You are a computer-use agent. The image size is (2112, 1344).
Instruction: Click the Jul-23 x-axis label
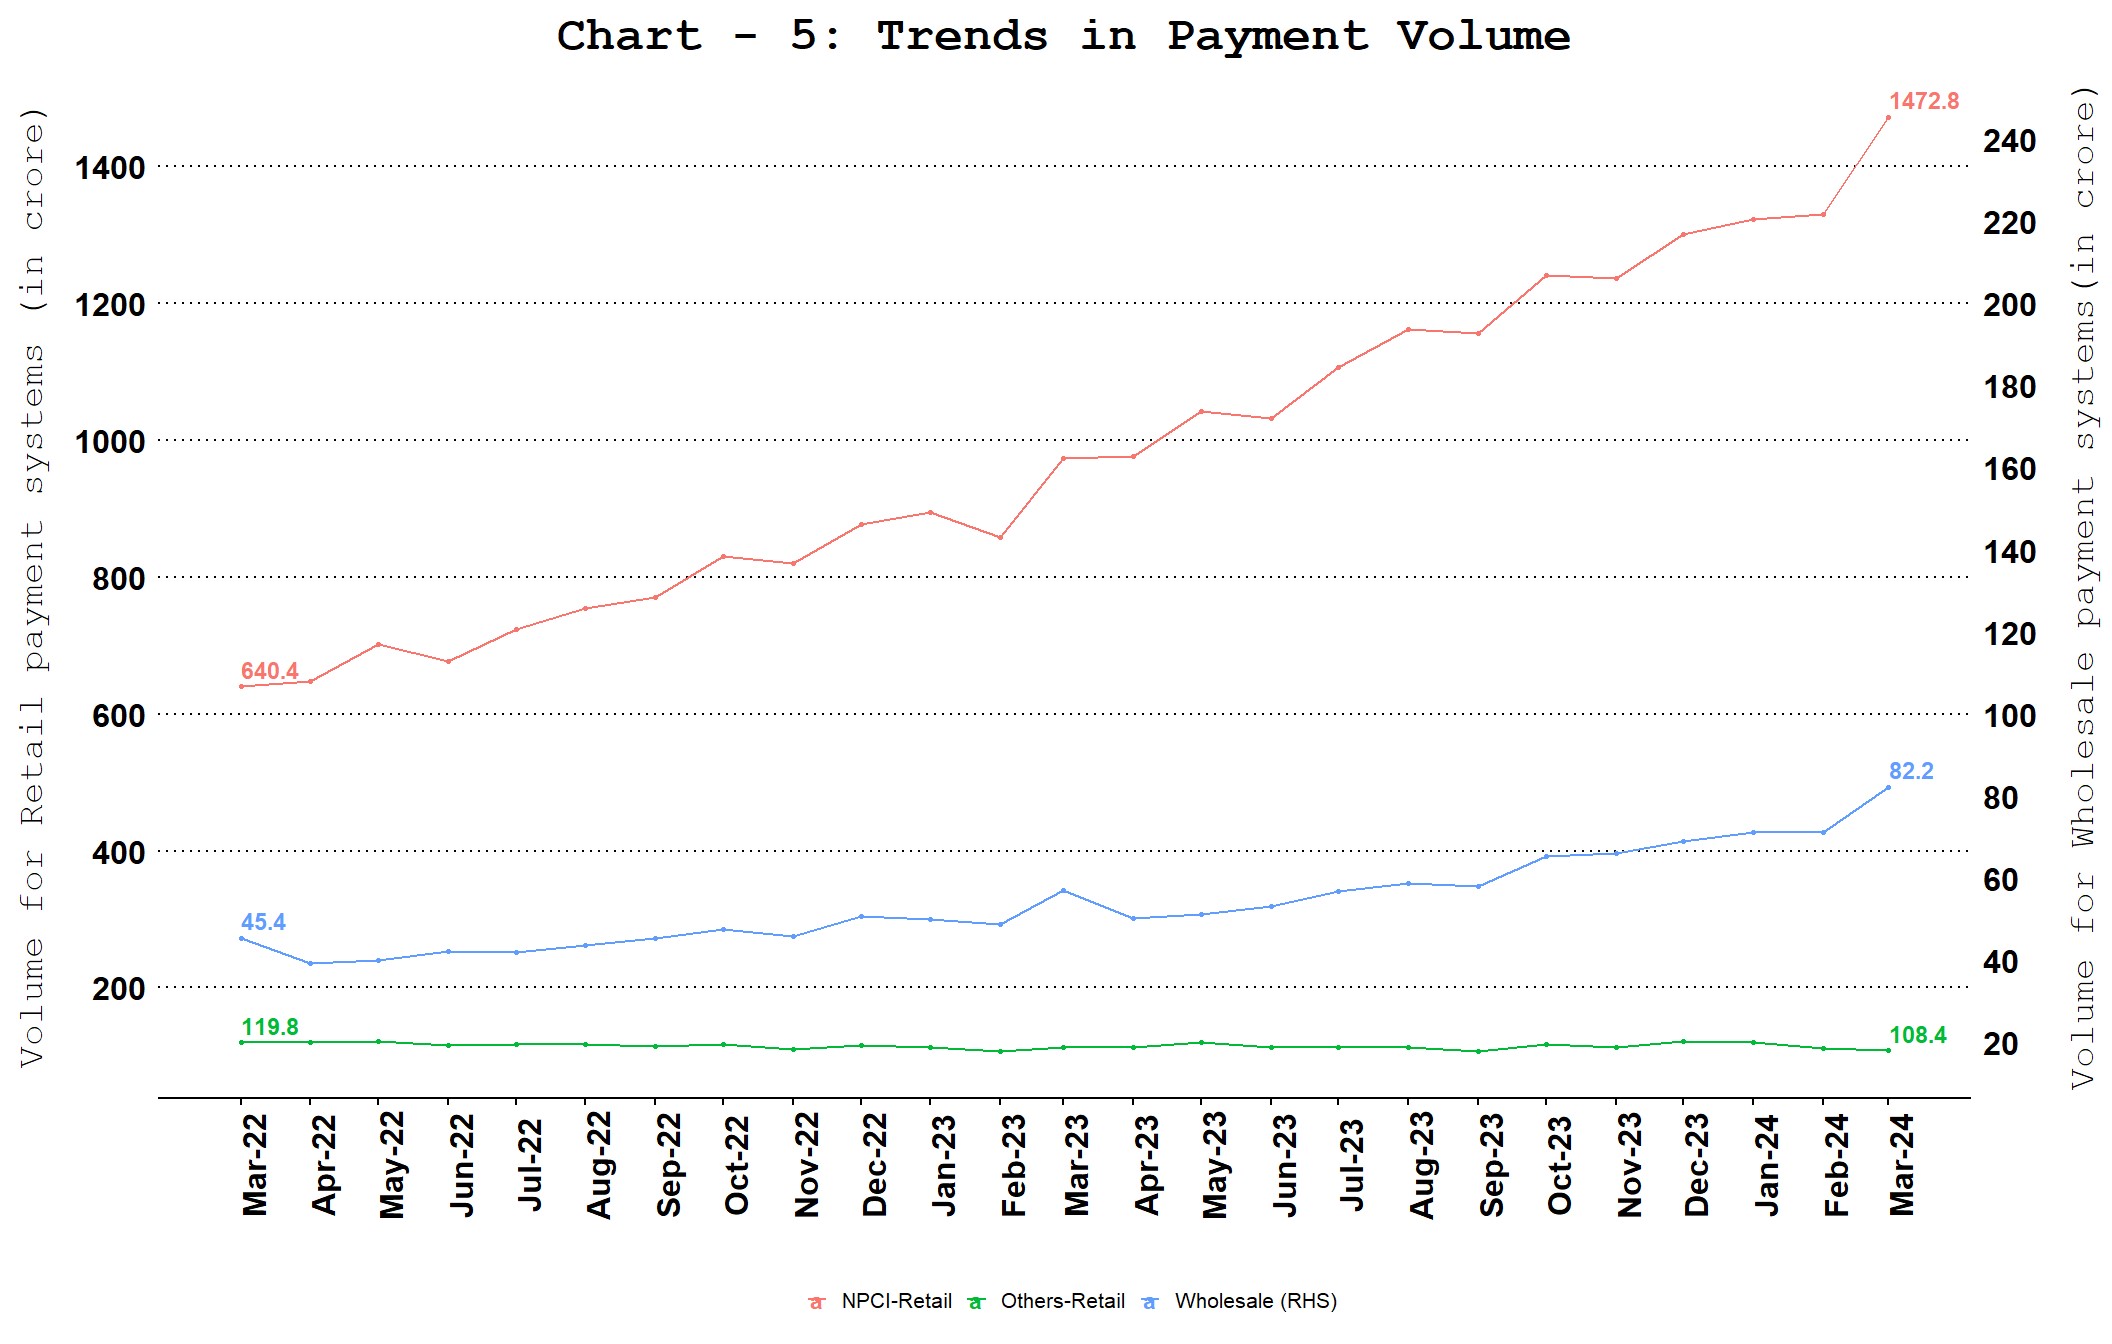pyautogui.click(x=1352, y=1165)
